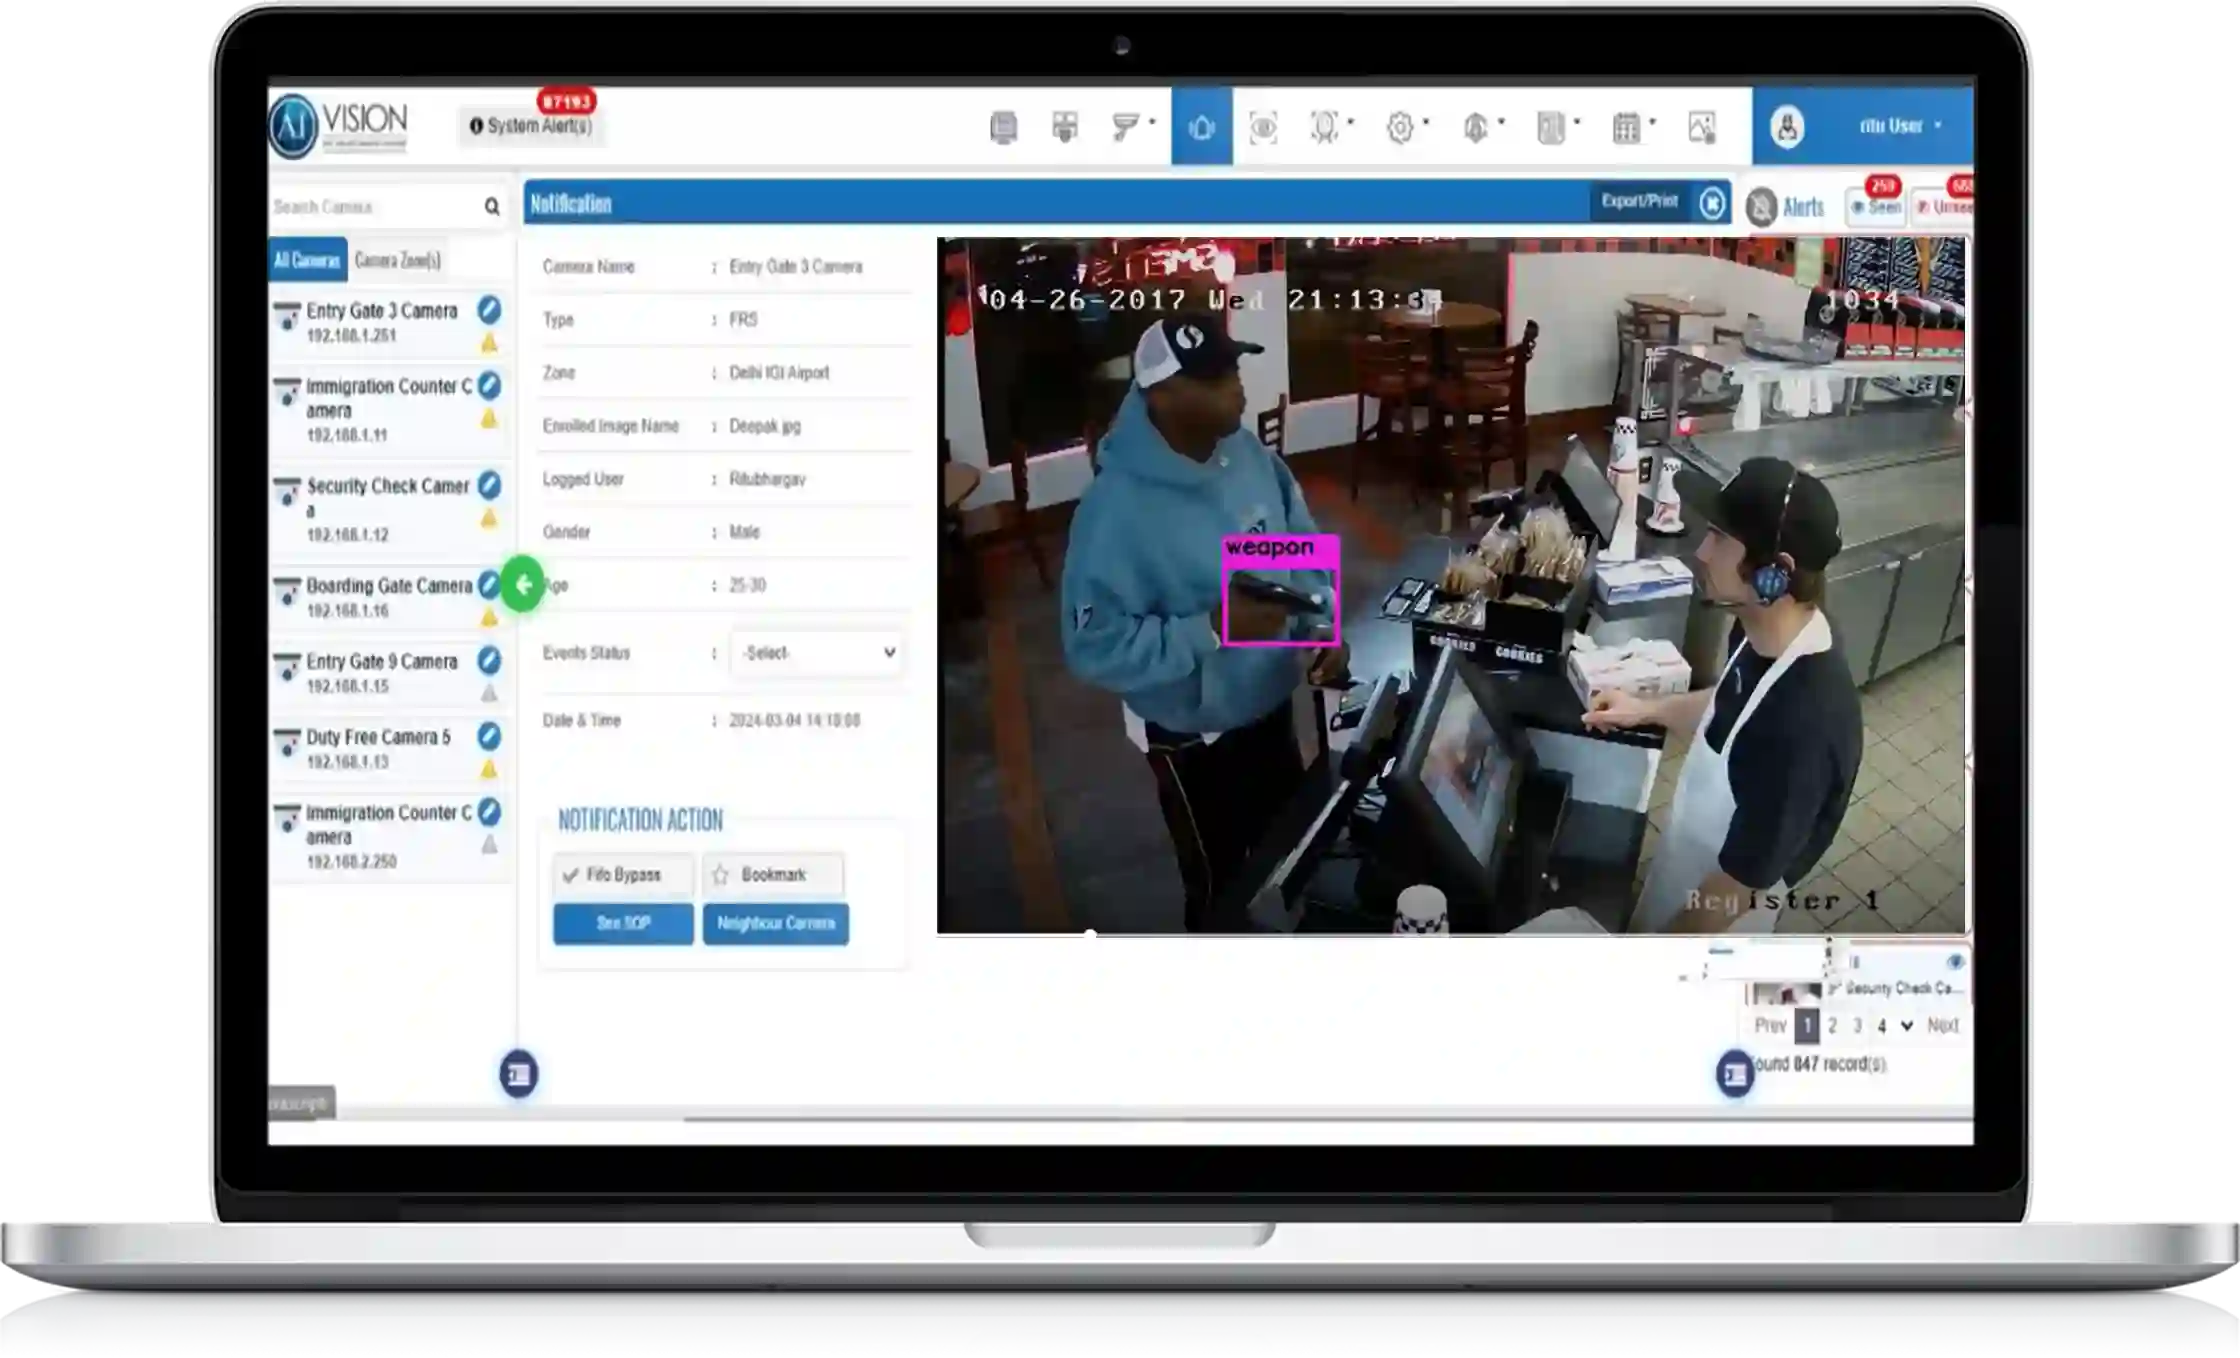Click the settings gear icon in toolbar

[1400, 127]
